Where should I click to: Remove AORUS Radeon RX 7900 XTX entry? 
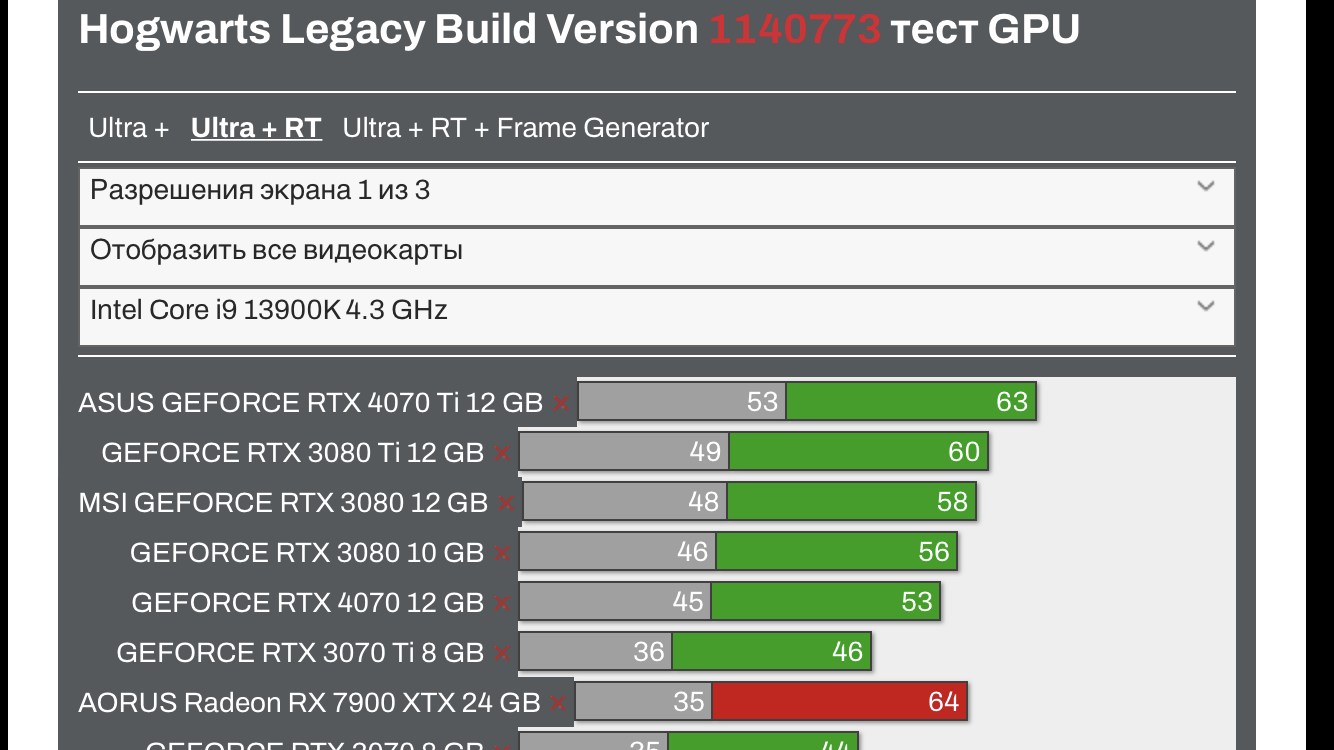(558, 703)
